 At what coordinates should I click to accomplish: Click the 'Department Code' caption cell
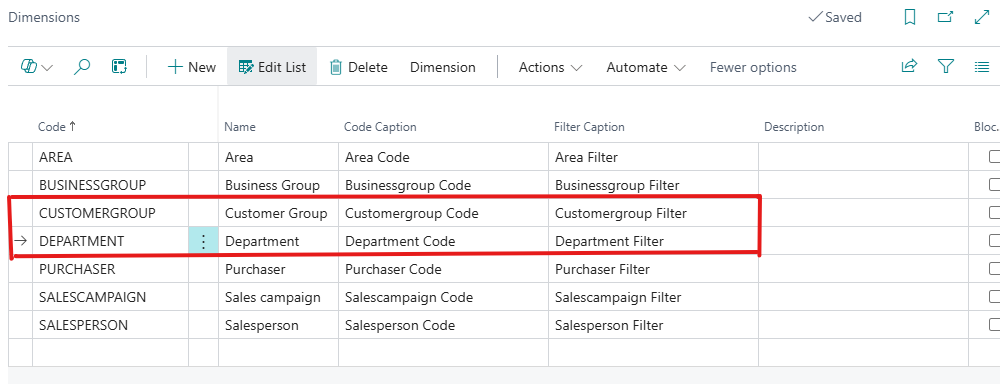tap(444, 241)
